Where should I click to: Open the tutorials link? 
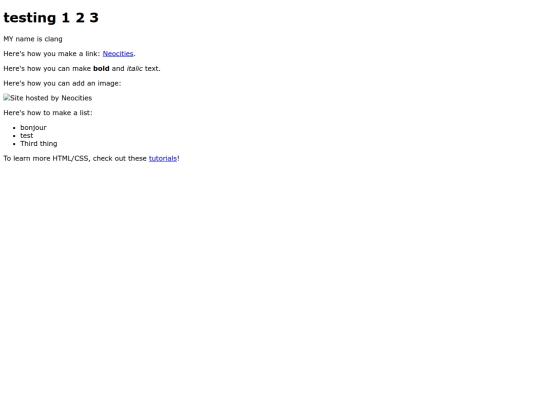pyautogui.click(x=163, y=158)
